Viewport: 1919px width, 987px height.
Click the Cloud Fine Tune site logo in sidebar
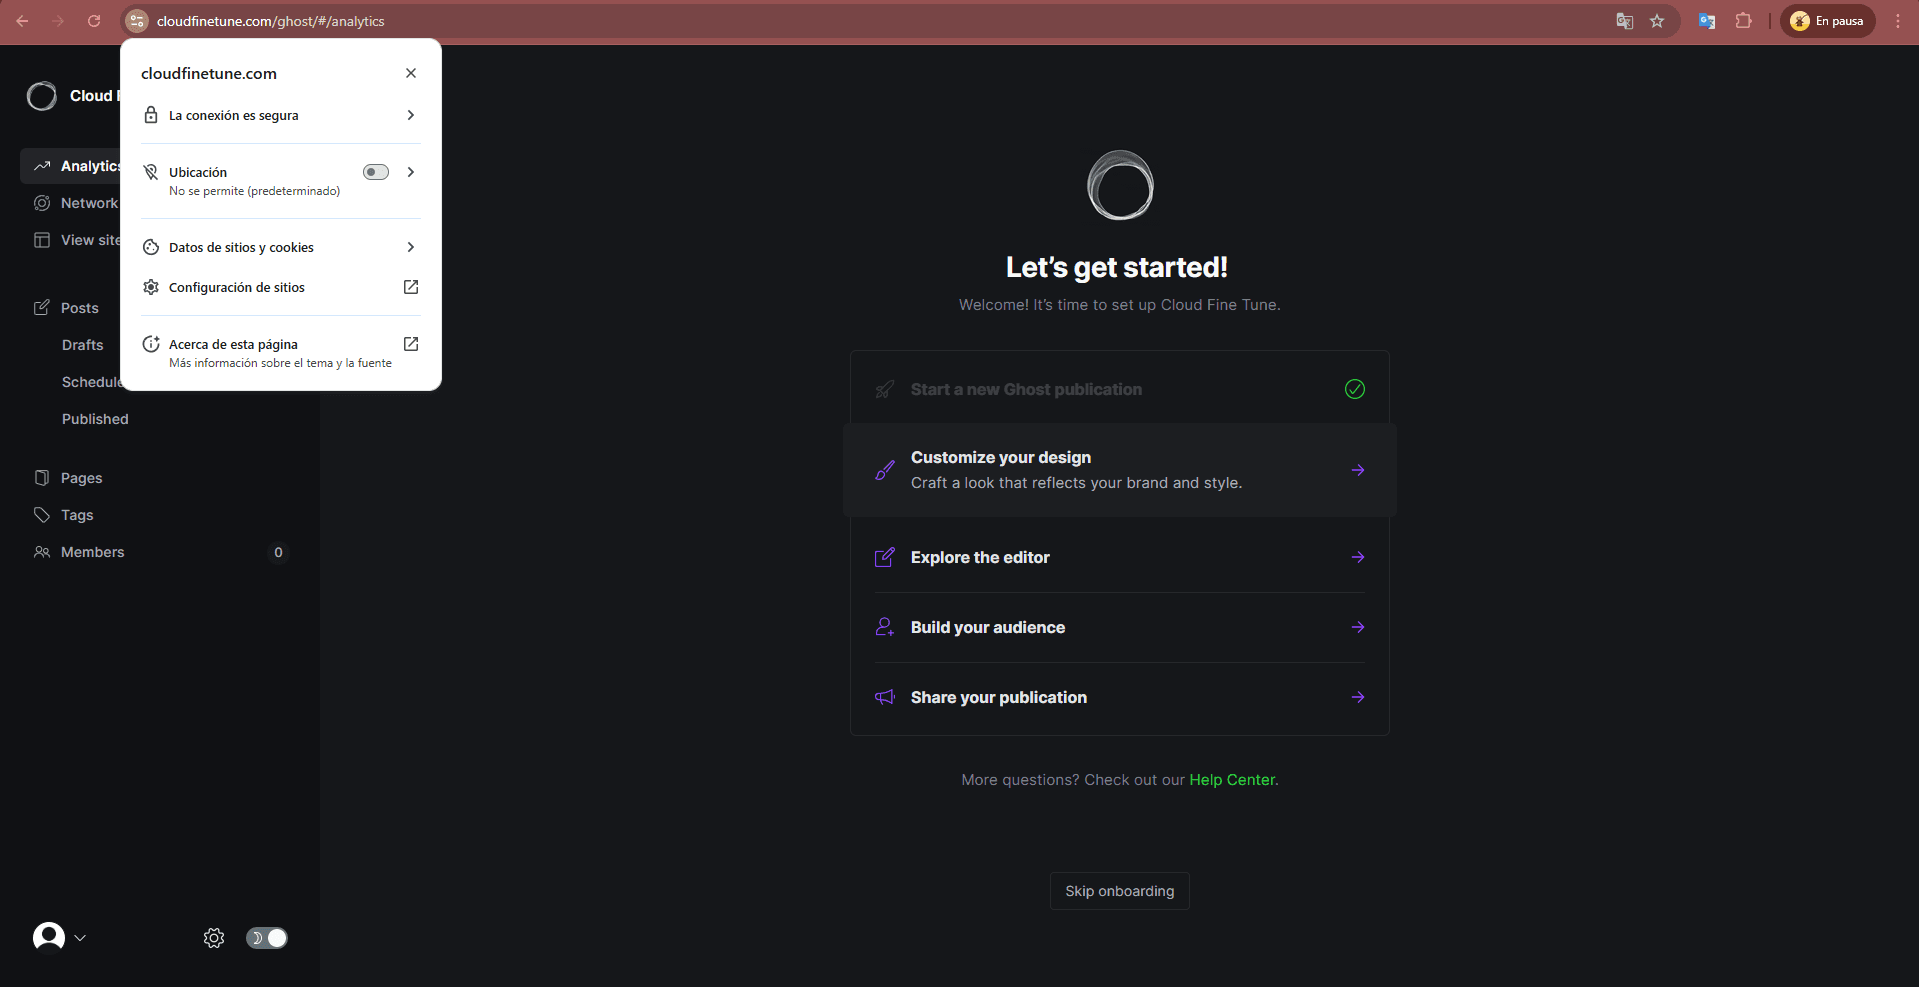click(x=42, y=96)
